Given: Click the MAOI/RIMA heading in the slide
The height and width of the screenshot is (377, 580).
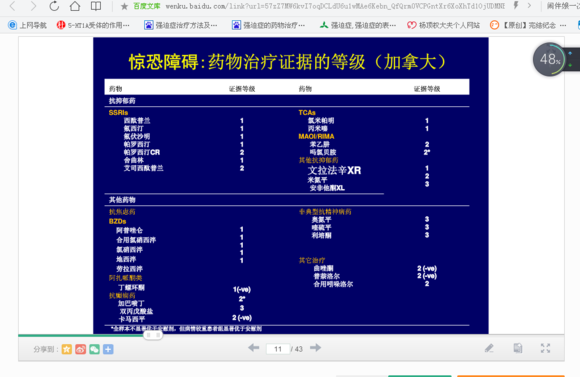Looking at the screenshot, I should pyautogui.click(x=316, y=136).
